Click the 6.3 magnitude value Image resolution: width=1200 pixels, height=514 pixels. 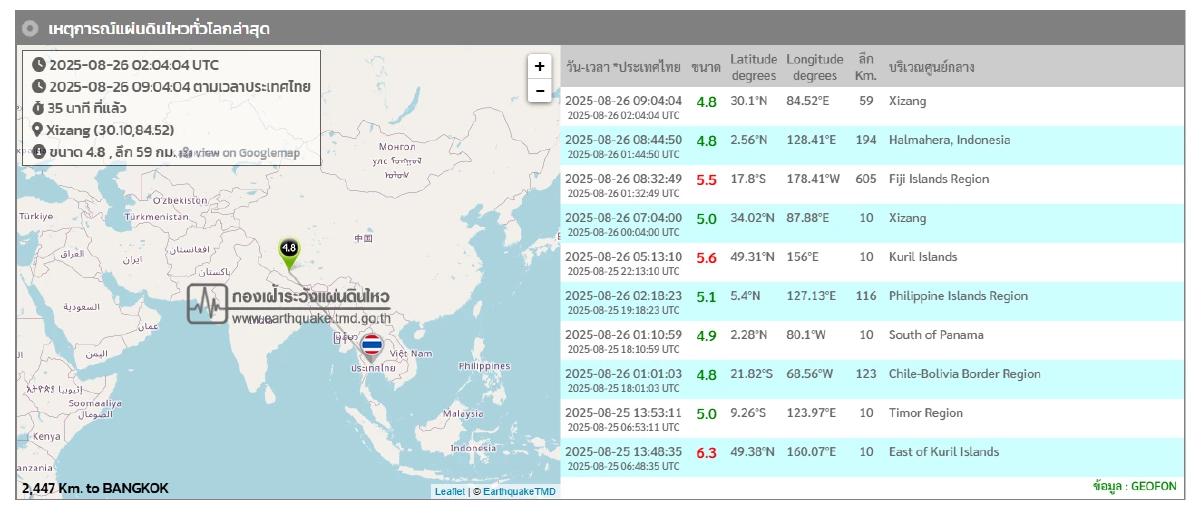pyautogui.click(x=706, y=453)
